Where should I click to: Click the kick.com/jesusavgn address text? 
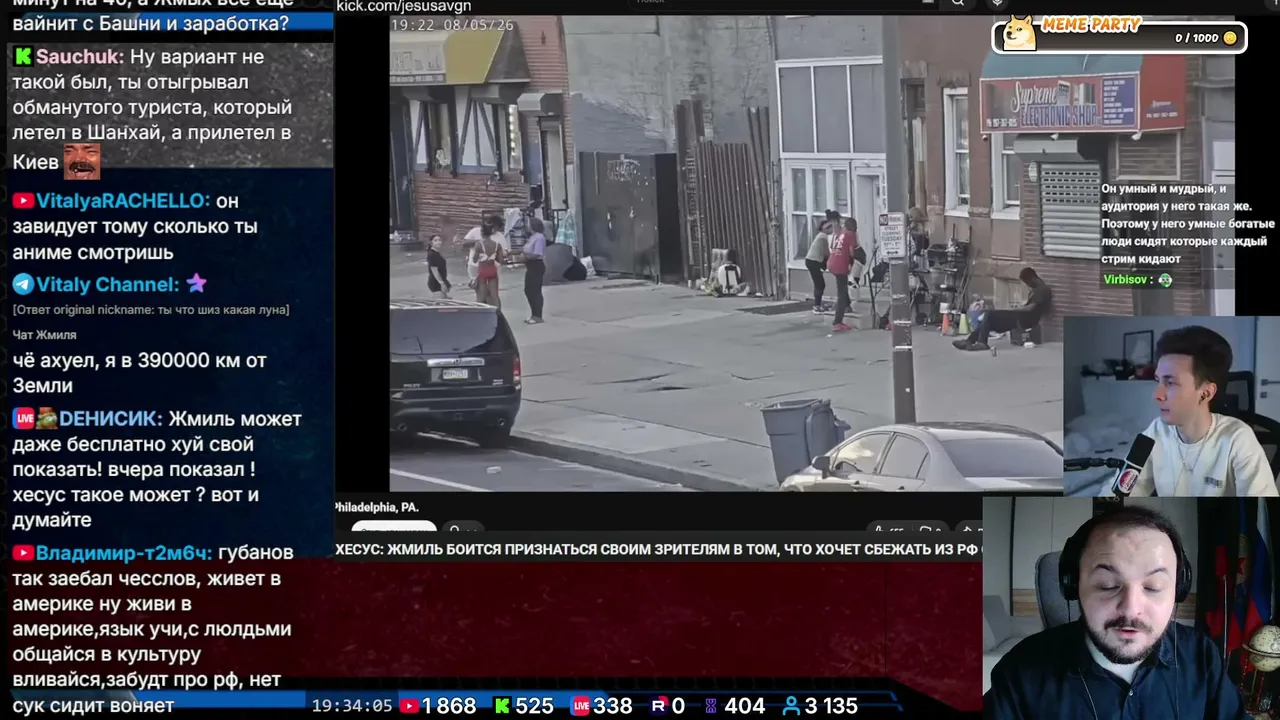pos(404,6)
